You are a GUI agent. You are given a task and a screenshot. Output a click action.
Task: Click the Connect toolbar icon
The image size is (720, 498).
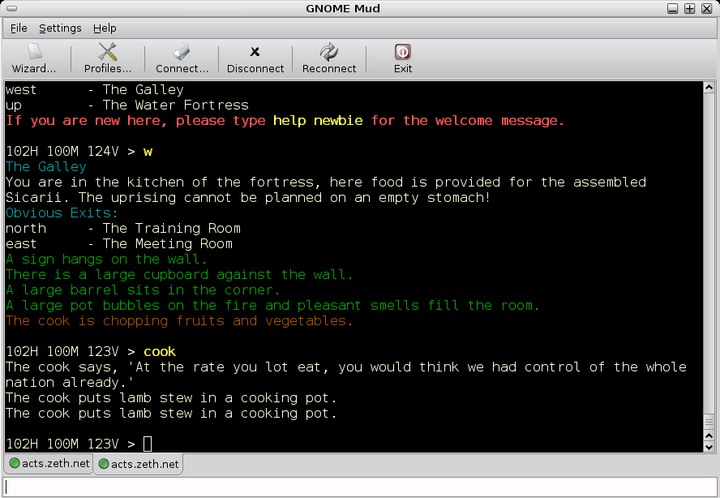click(x=181, y=58)
